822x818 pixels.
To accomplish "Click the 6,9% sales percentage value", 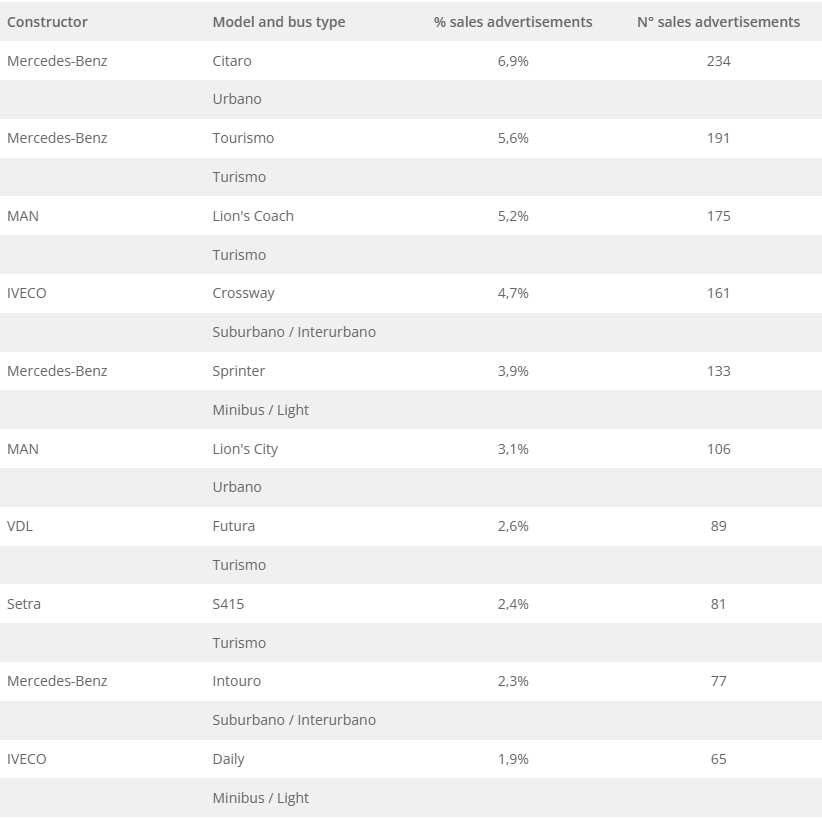I will click(513, 61).
